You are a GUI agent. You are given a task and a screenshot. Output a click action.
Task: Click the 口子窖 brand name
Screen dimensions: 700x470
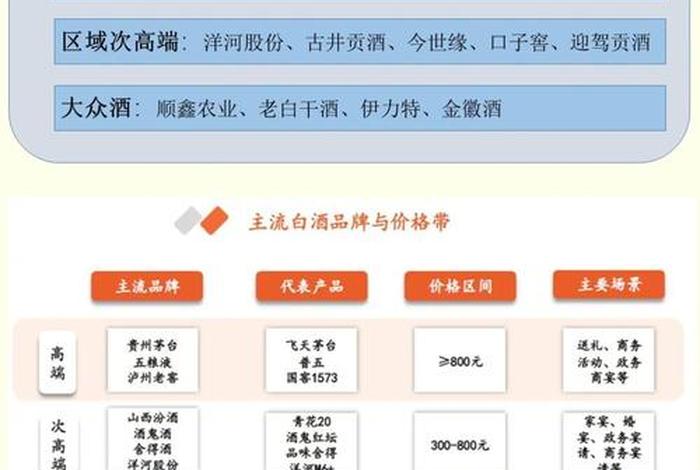[x=519, y=42]
